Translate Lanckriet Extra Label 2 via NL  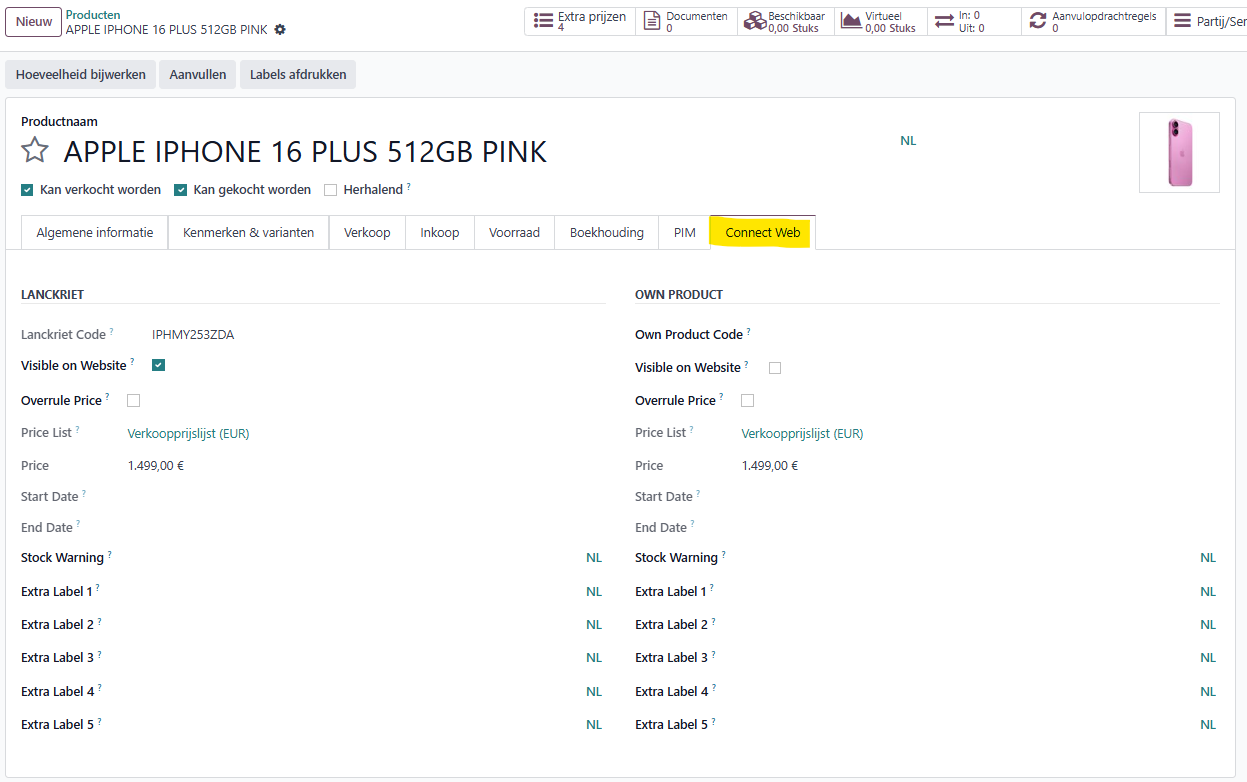tap(594, 625)
